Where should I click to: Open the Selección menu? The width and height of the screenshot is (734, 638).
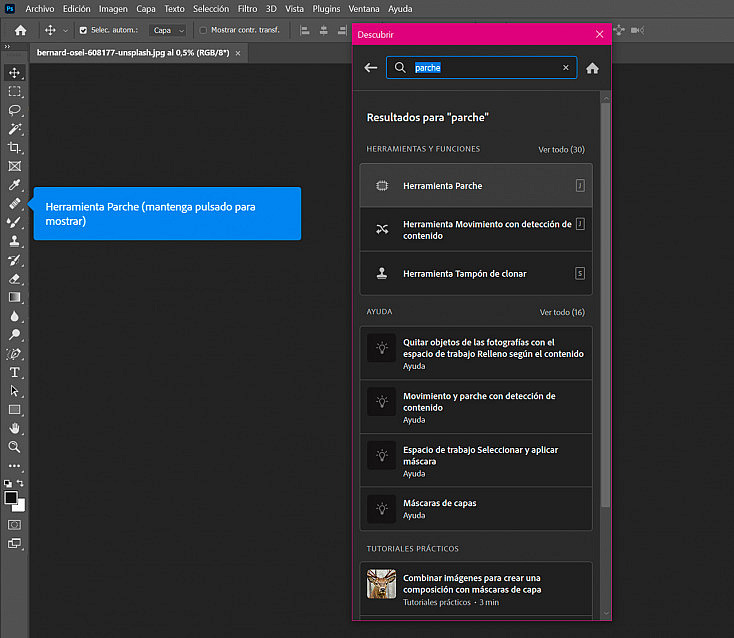211,9
